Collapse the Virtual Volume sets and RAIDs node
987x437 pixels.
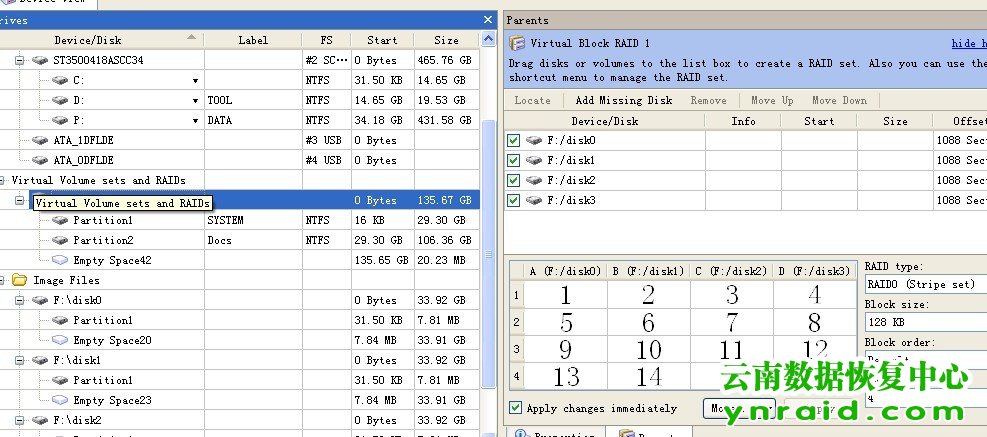point(4,180)
